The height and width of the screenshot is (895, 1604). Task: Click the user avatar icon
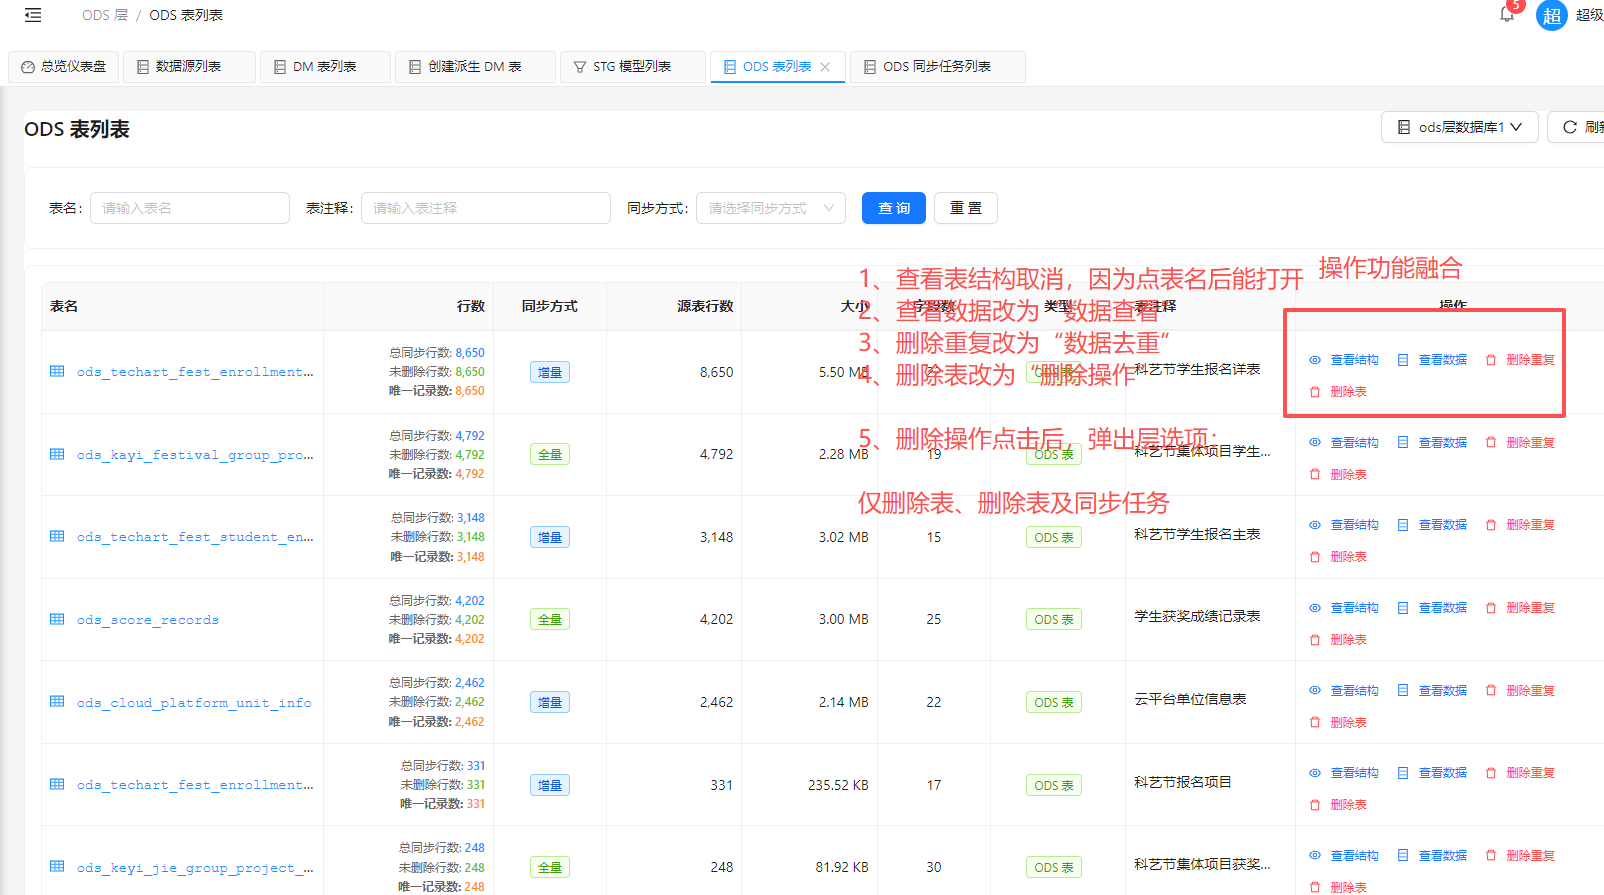[x=1551, y=16]
